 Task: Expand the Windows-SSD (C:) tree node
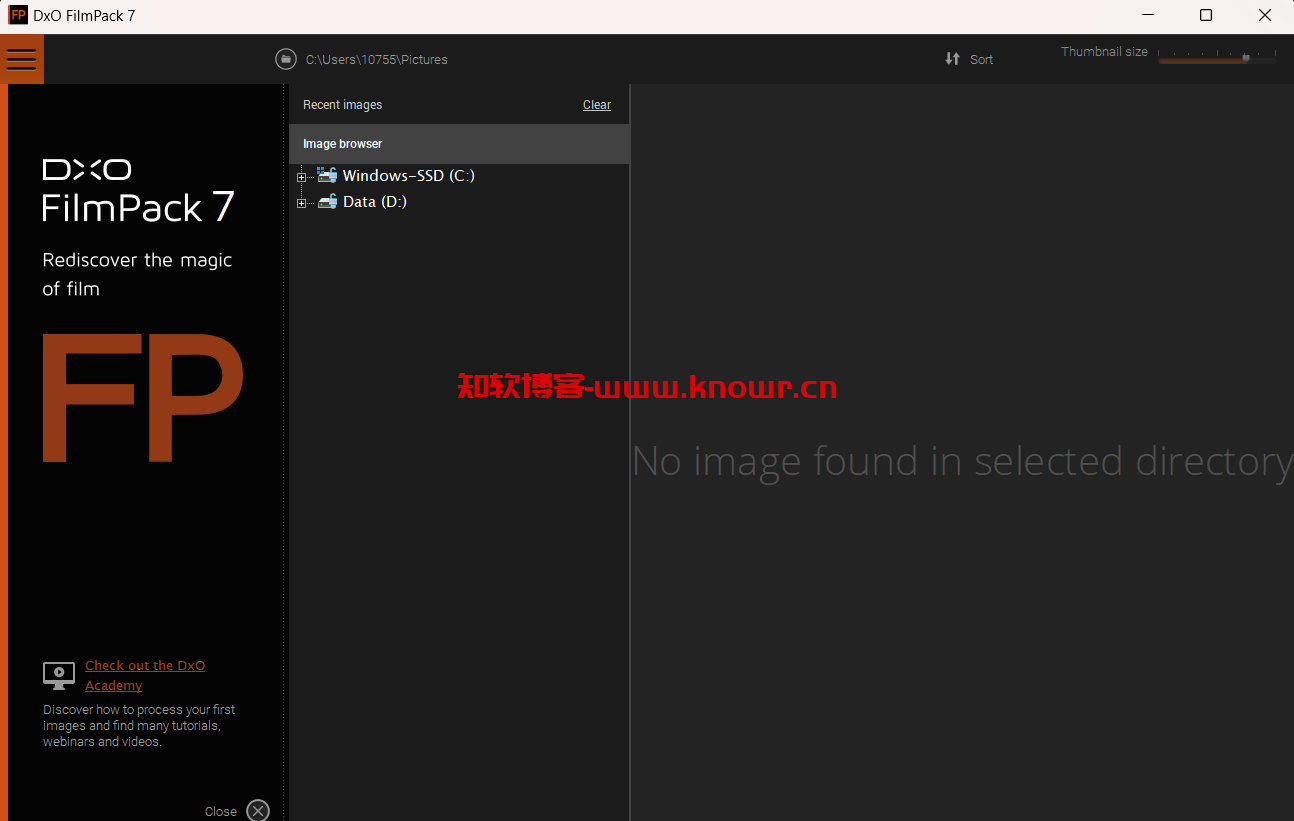(301, 177)
